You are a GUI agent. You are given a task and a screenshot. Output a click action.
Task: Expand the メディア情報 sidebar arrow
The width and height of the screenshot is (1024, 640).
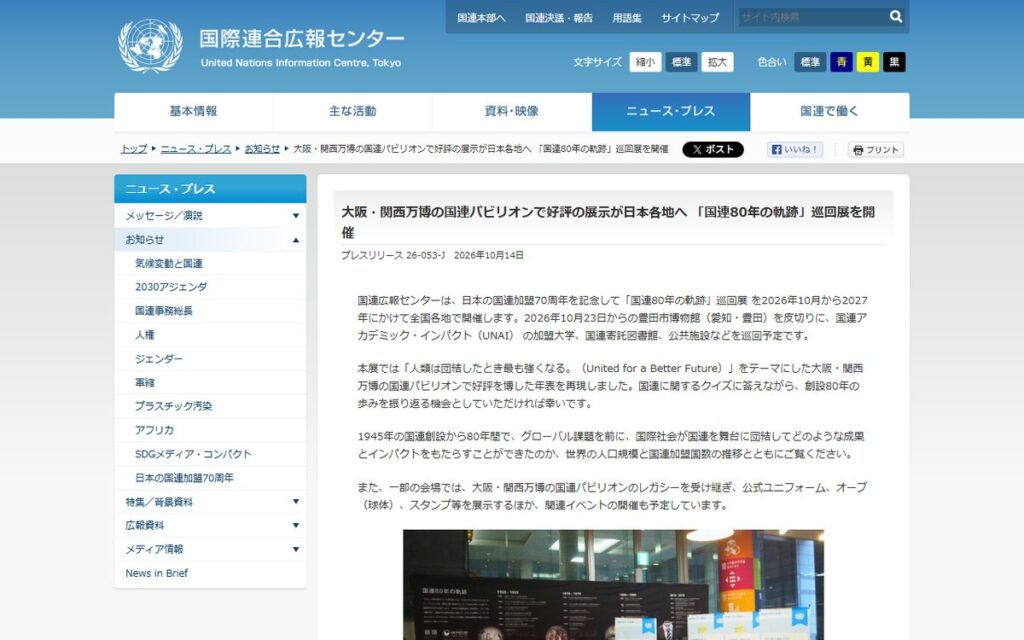click(x=296, y=549)
